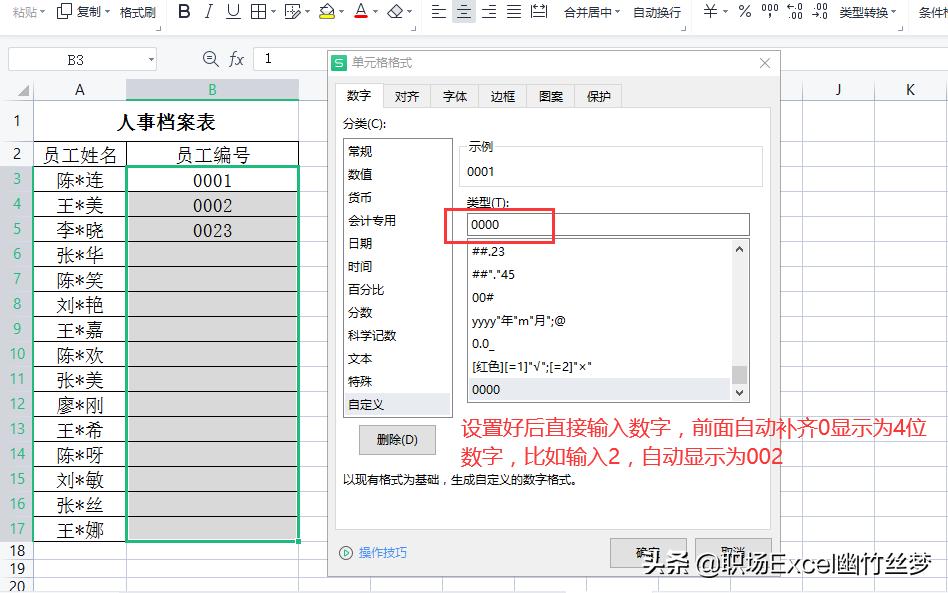Click the percent style icon
The width and height of the screenshot is (948, 593).
pyautogui.click(x=746, y=13)
